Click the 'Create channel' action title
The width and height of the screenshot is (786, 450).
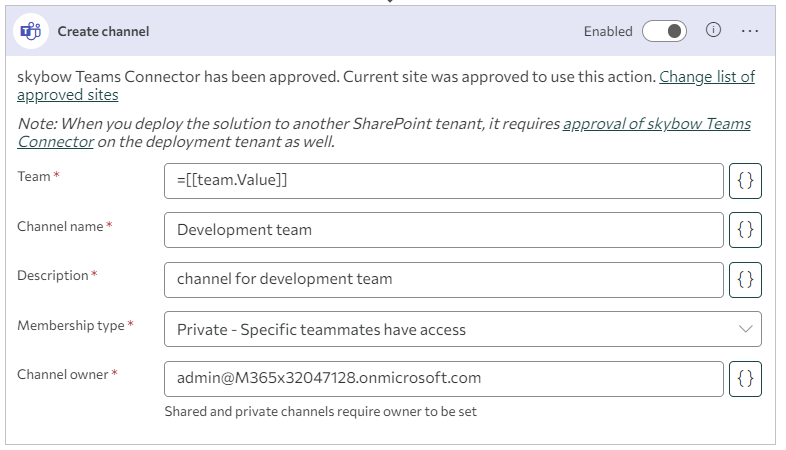[x=103, y=31]
